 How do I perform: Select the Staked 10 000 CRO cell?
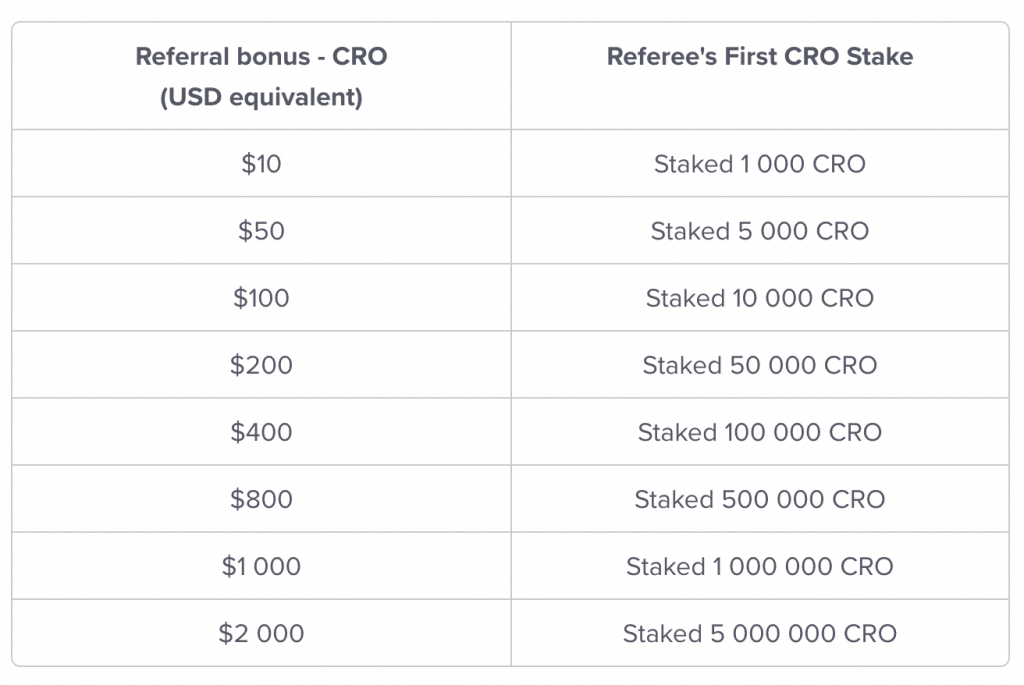tap(760, 298)
